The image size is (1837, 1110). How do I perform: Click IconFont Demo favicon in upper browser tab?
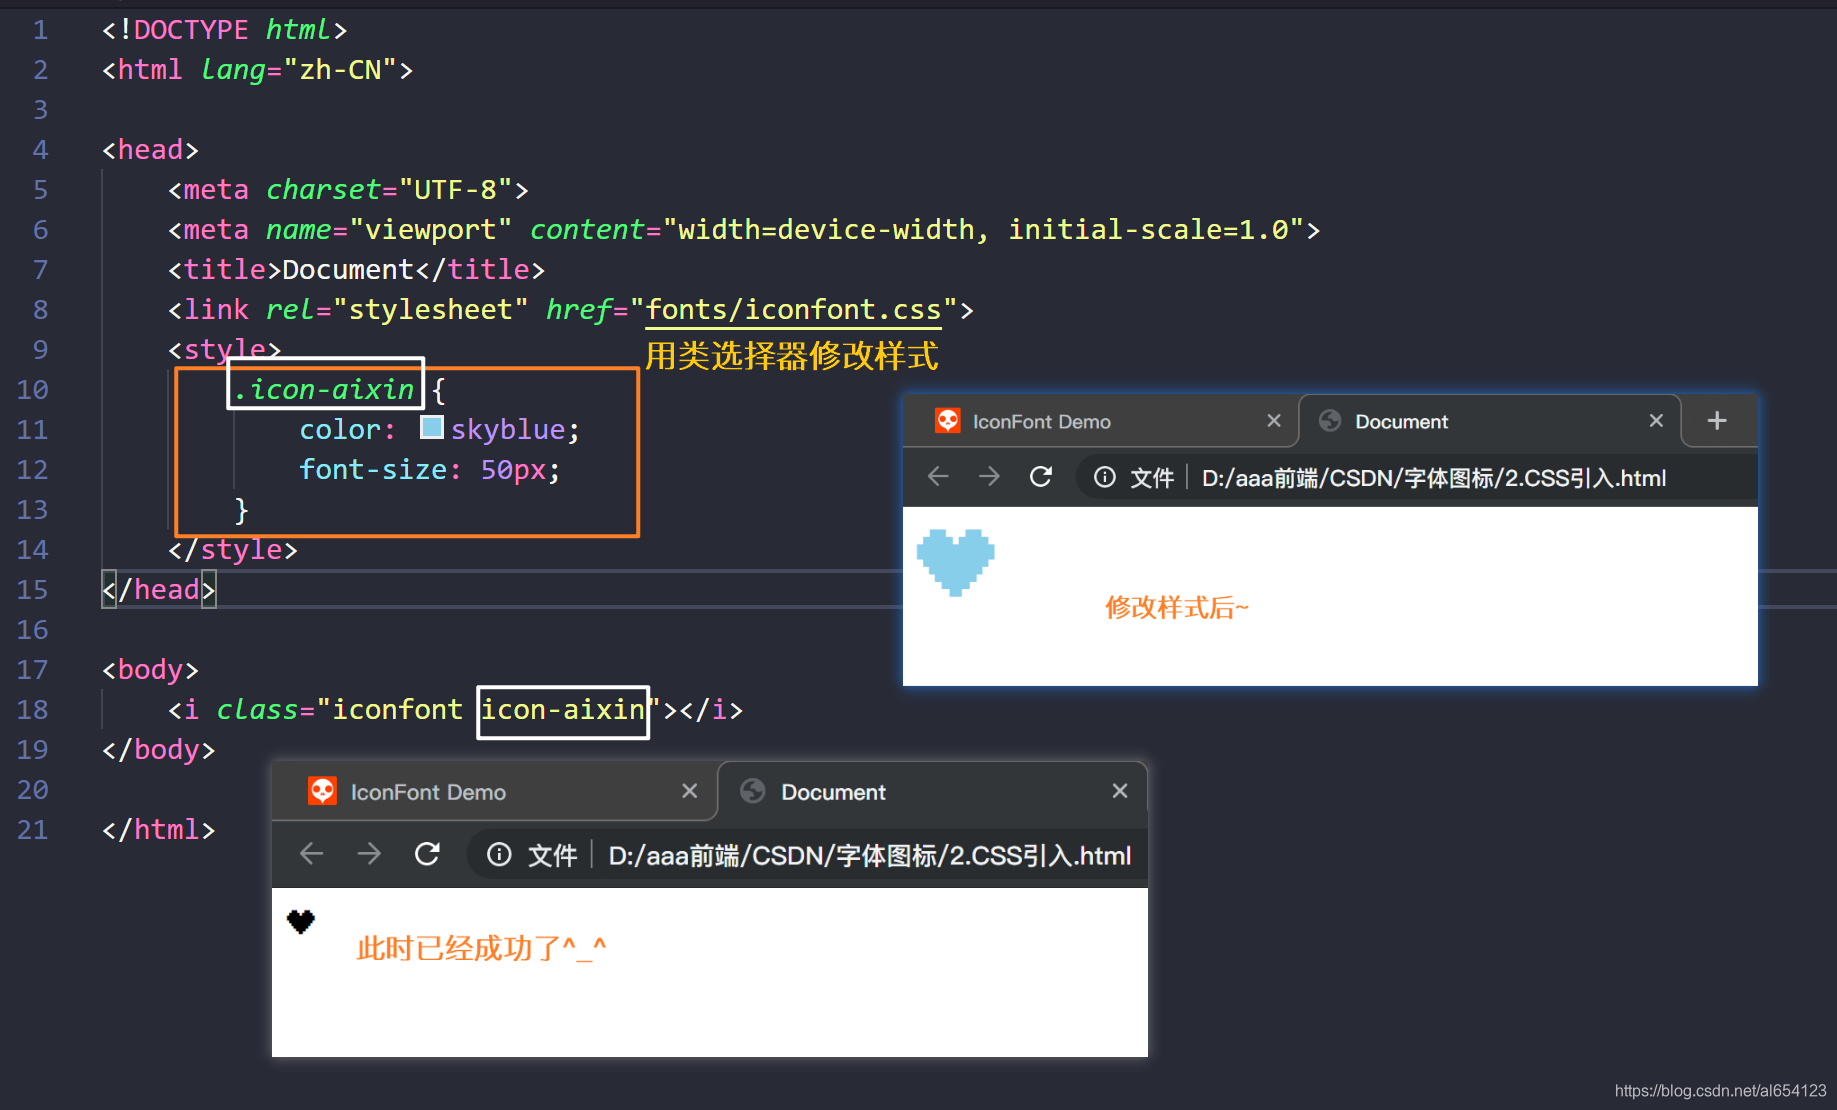click(x=947, y=421)
